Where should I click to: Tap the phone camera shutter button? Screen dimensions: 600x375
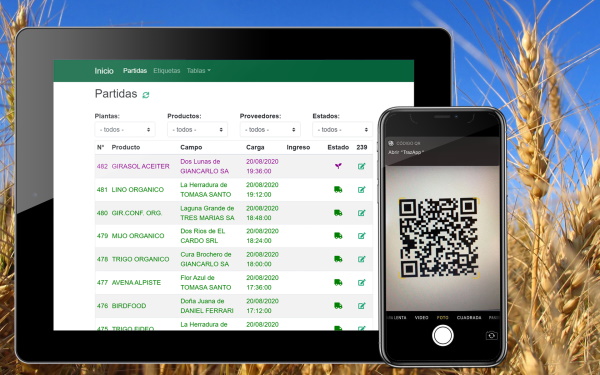(x=443, y=336)
